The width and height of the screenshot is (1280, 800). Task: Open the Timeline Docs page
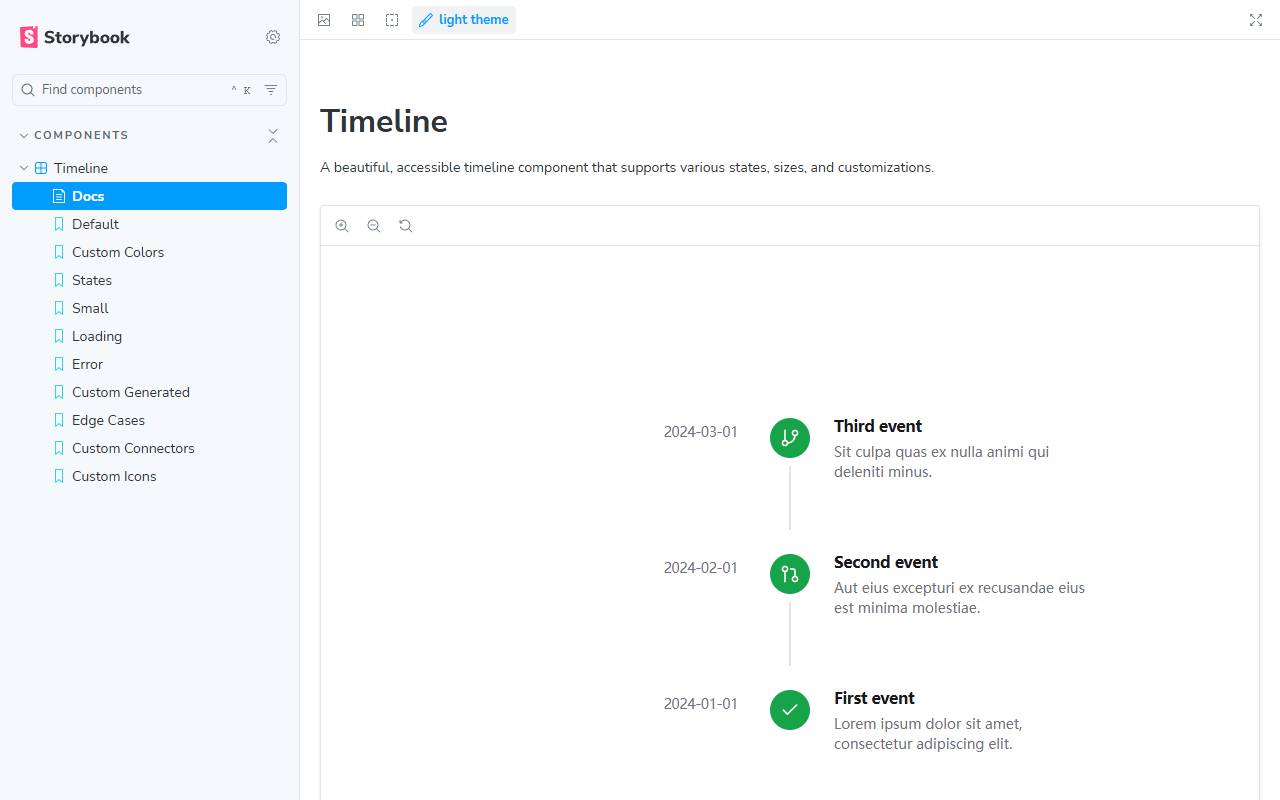[149, 196]
